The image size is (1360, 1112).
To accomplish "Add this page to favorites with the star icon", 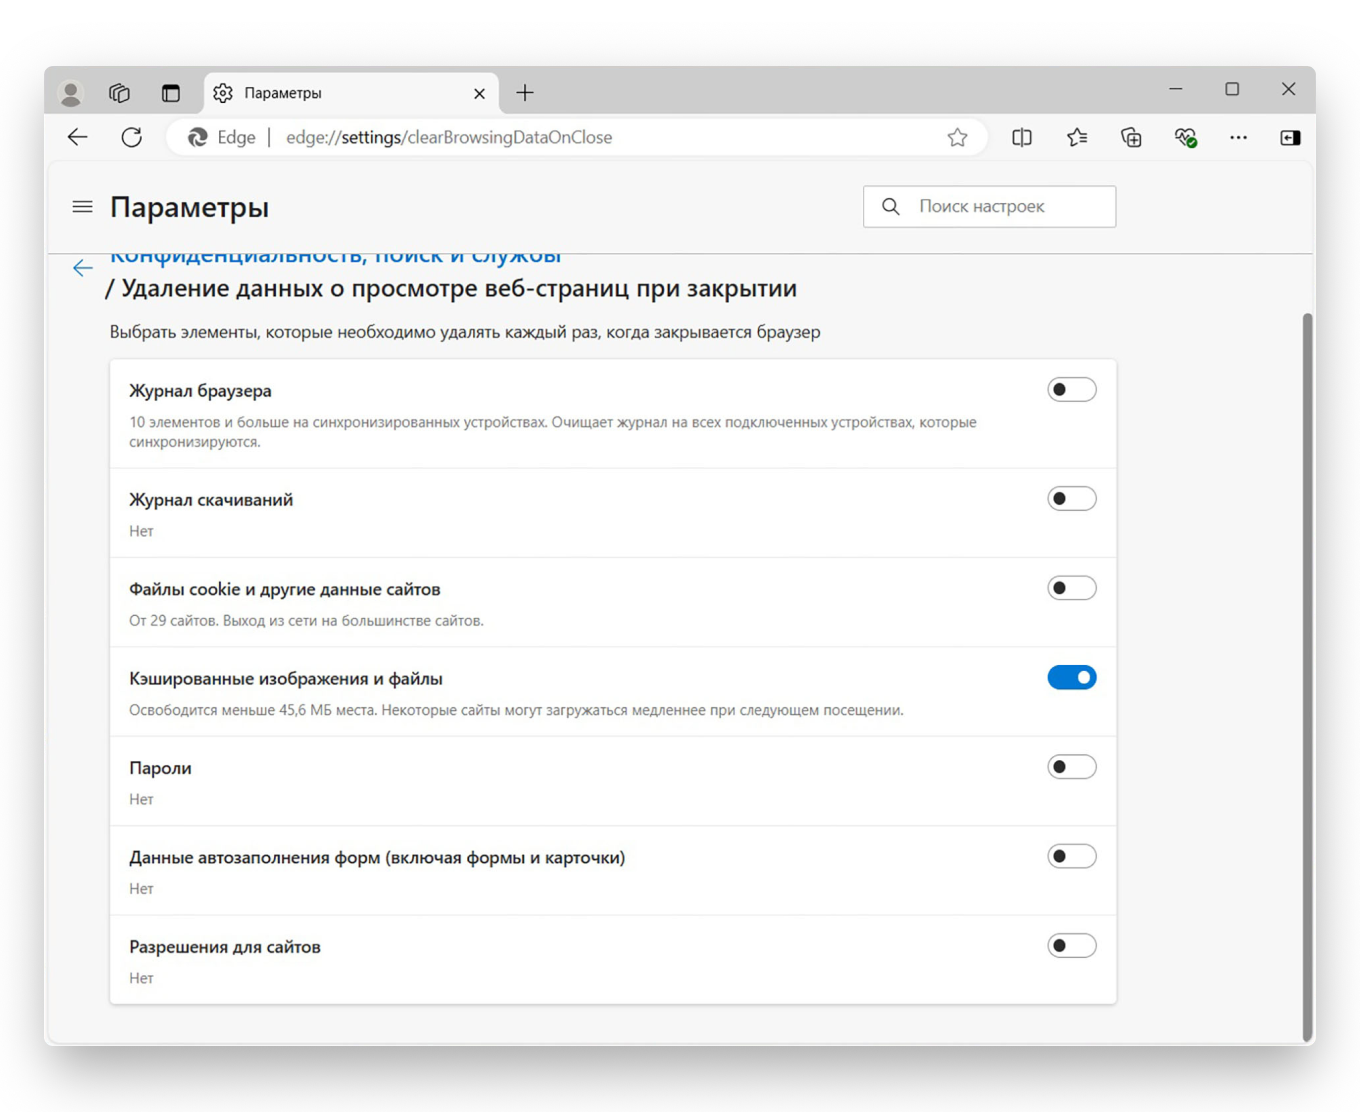I will 957,137.
